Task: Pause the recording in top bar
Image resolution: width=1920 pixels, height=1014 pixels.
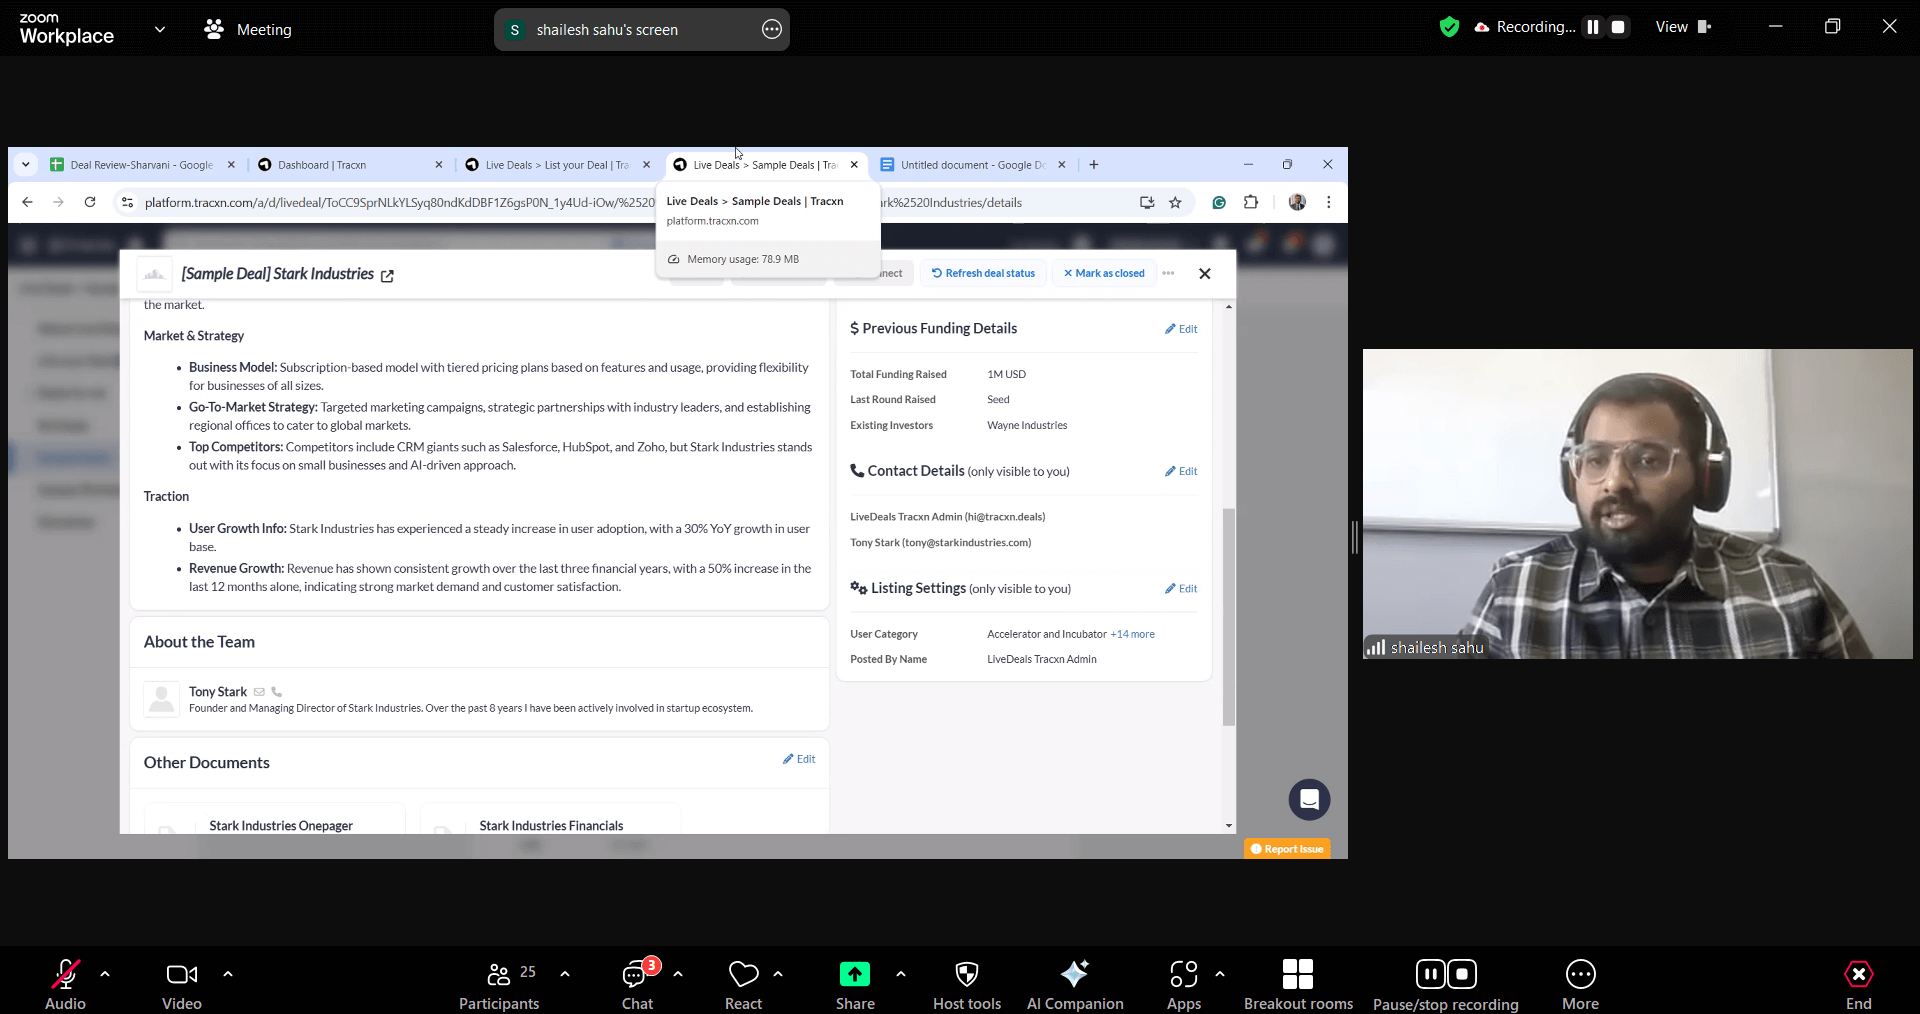Action: 1593,27
